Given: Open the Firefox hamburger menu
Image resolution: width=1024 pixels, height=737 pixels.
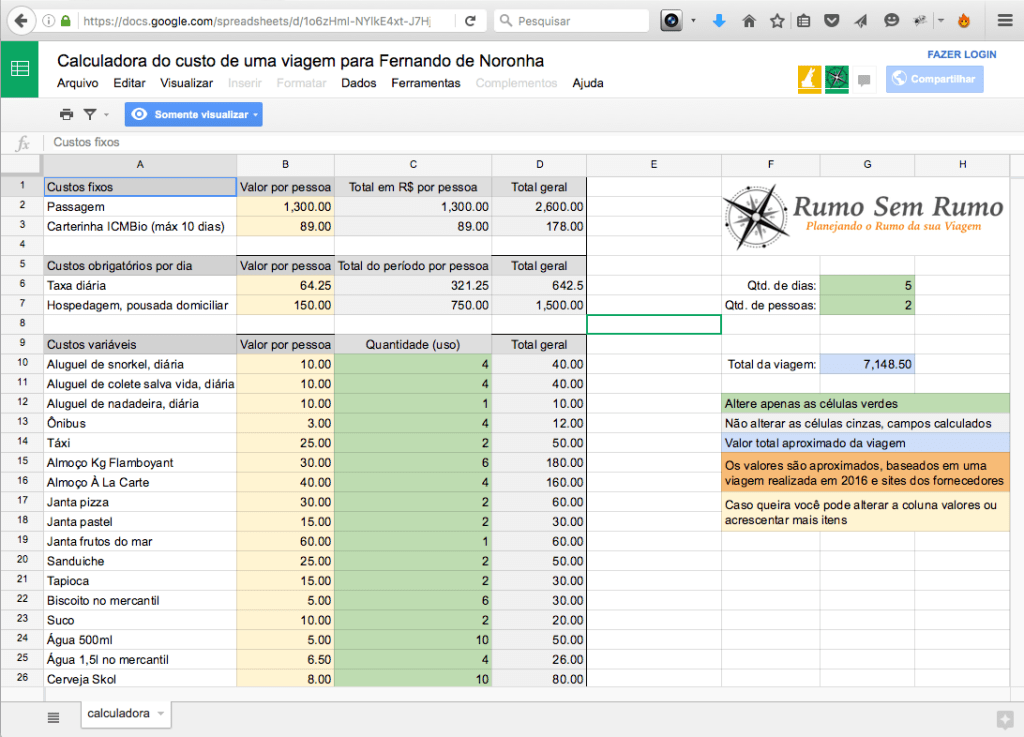Looking at the screenshot, I should tap(1004, 20).
